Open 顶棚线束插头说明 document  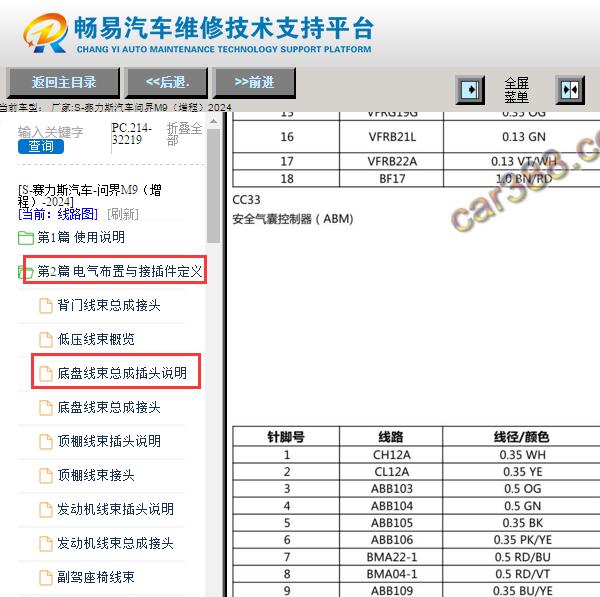109,441
